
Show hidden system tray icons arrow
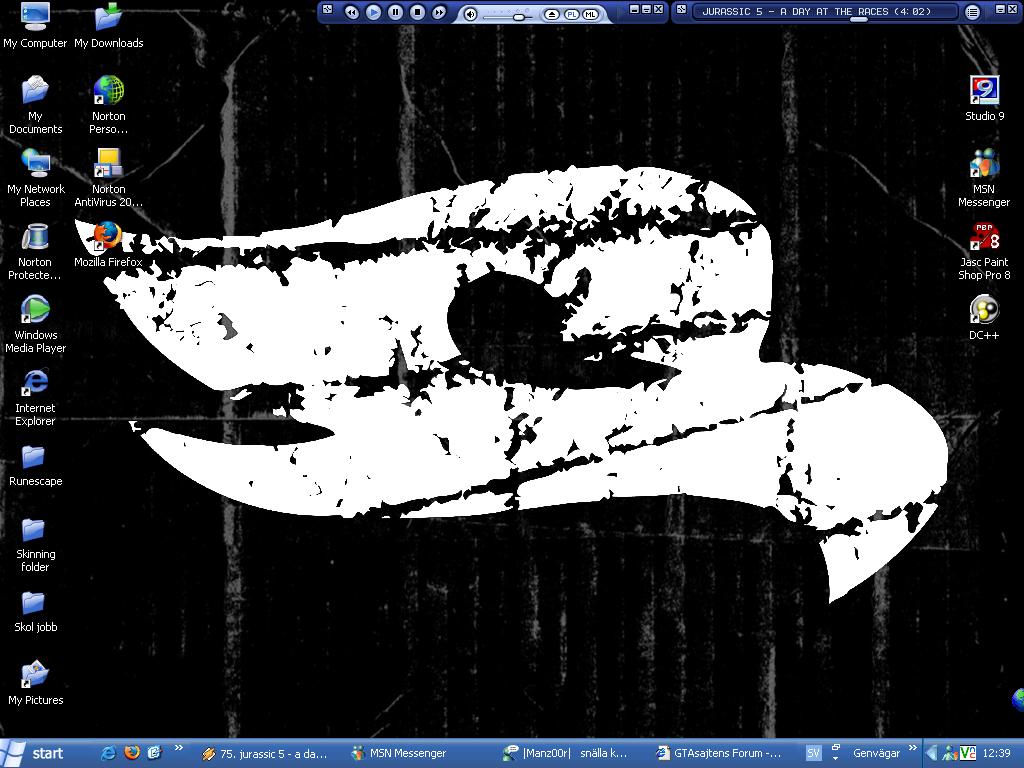[x=932, y=753]
